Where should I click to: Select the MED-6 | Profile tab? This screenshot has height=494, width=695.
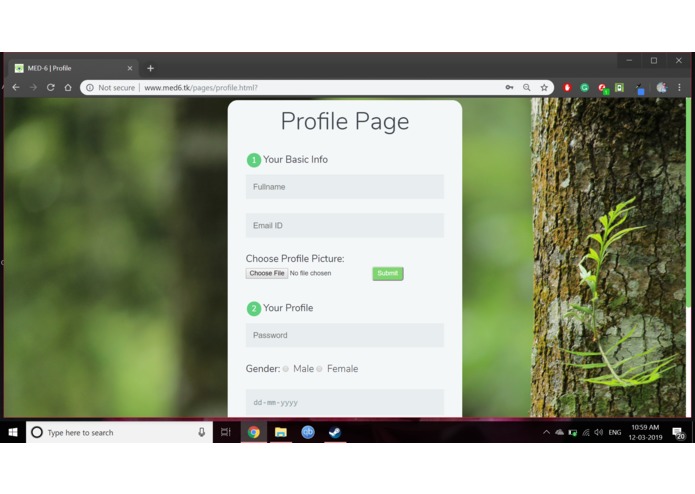click(73, 68)
